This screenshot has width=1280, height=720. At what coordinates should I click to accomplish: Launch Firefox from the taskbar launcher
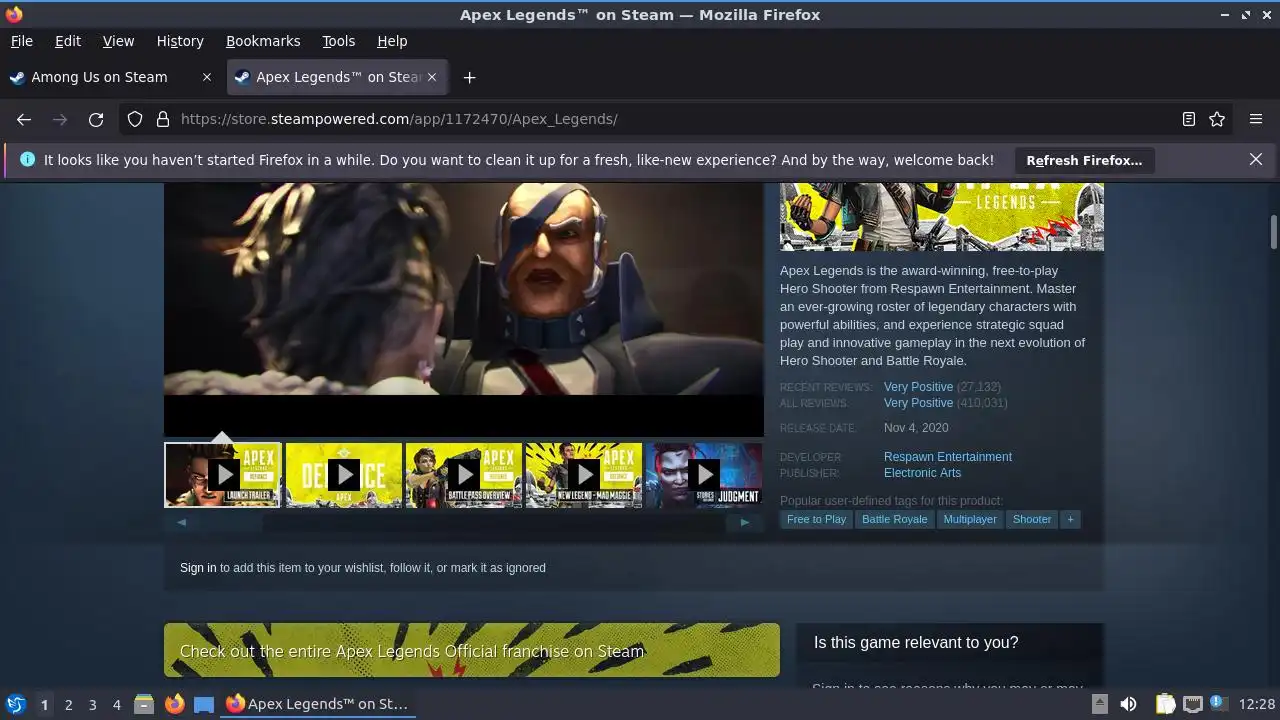[174, 704]
